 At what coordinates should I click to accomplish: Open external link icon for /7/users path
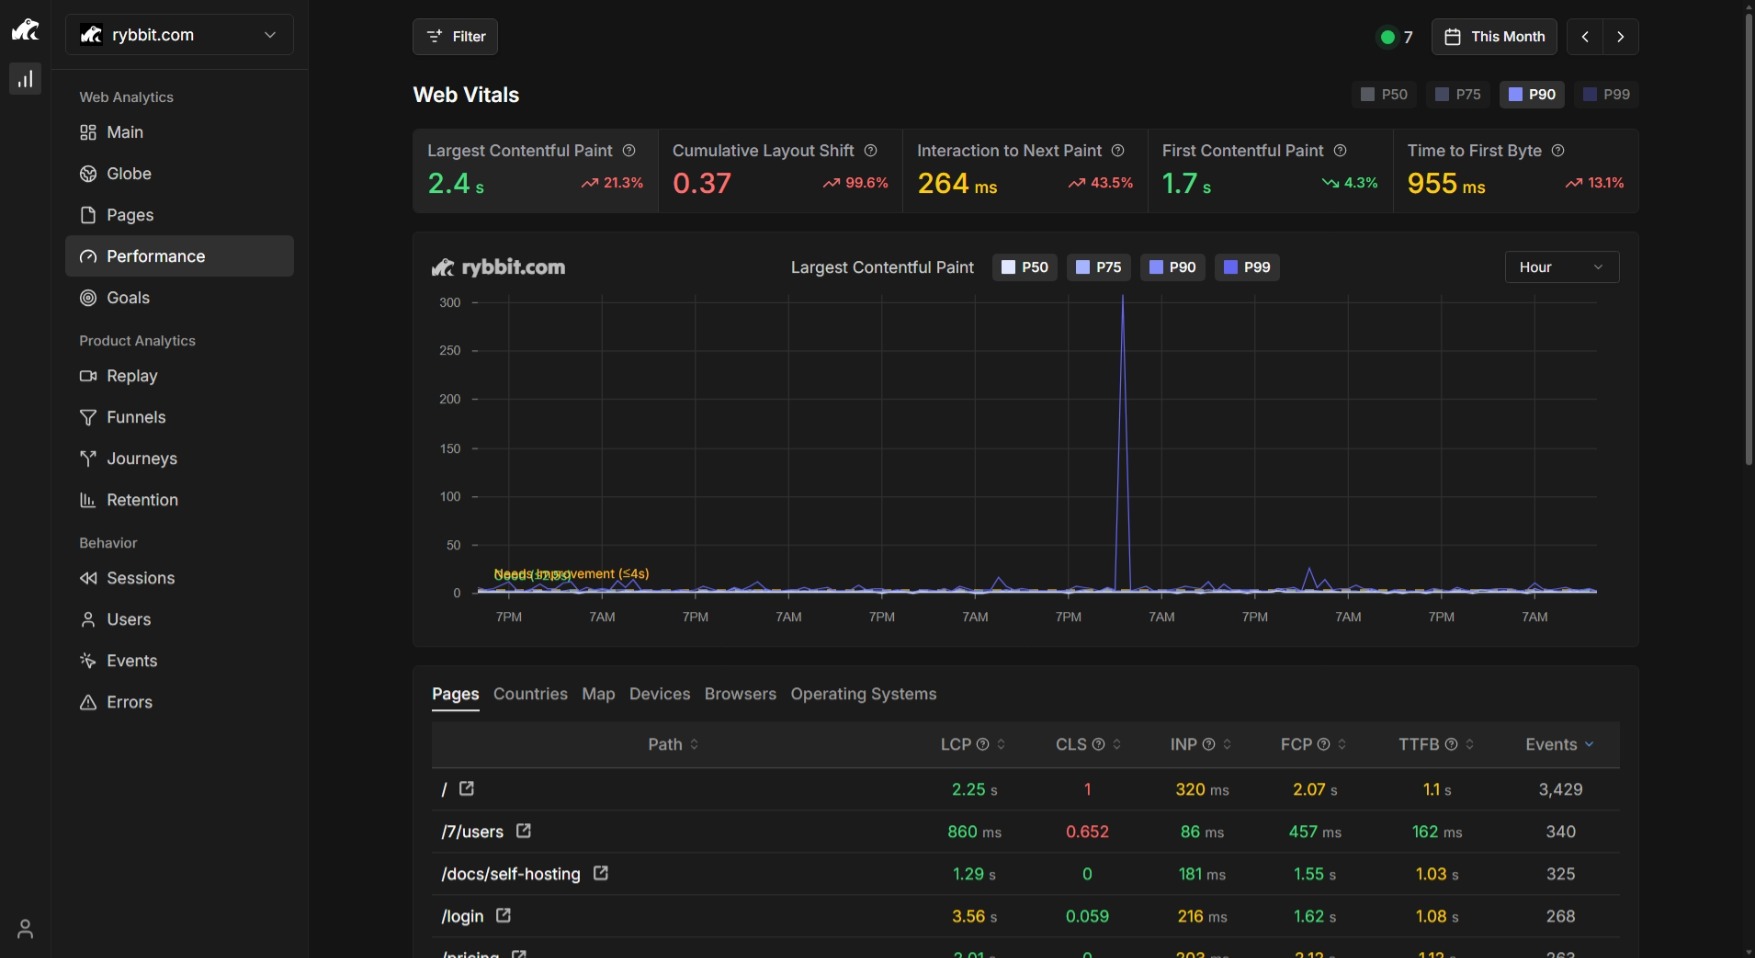523,831
